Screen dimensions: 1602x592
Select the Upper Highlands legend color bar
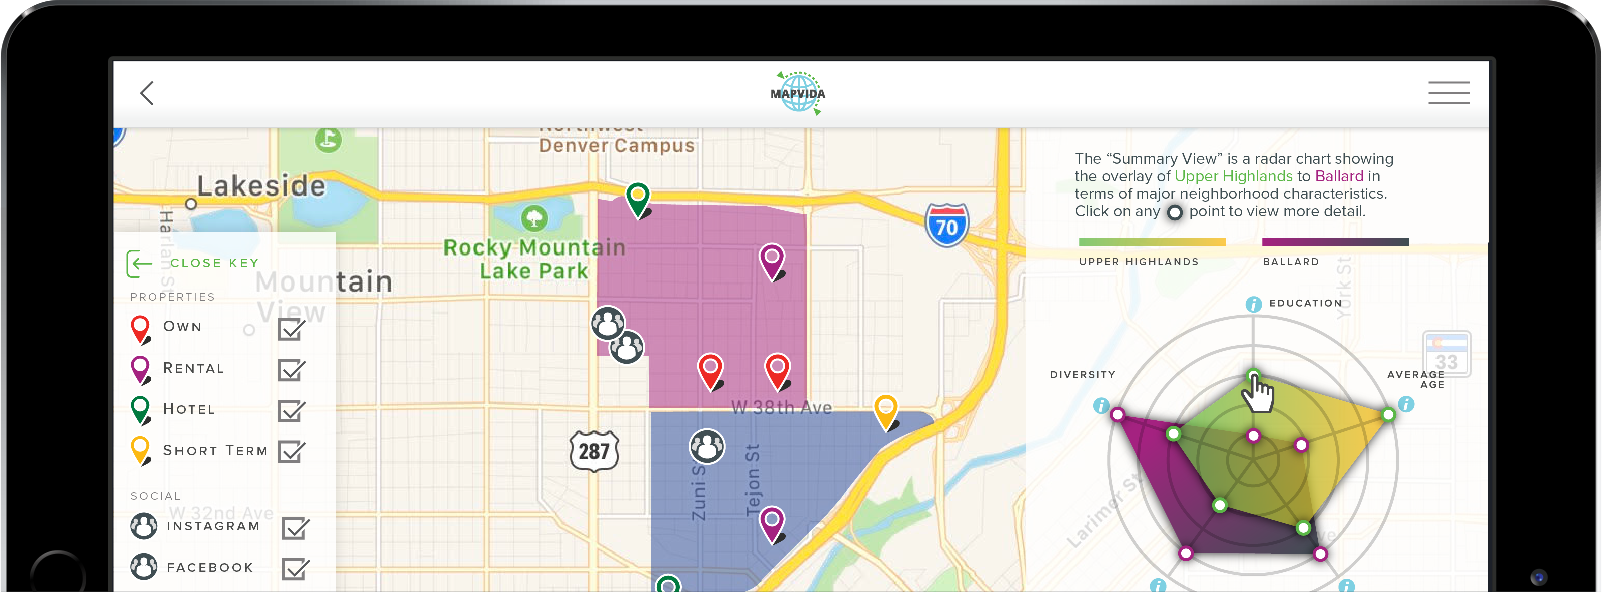pos(1152,242)
